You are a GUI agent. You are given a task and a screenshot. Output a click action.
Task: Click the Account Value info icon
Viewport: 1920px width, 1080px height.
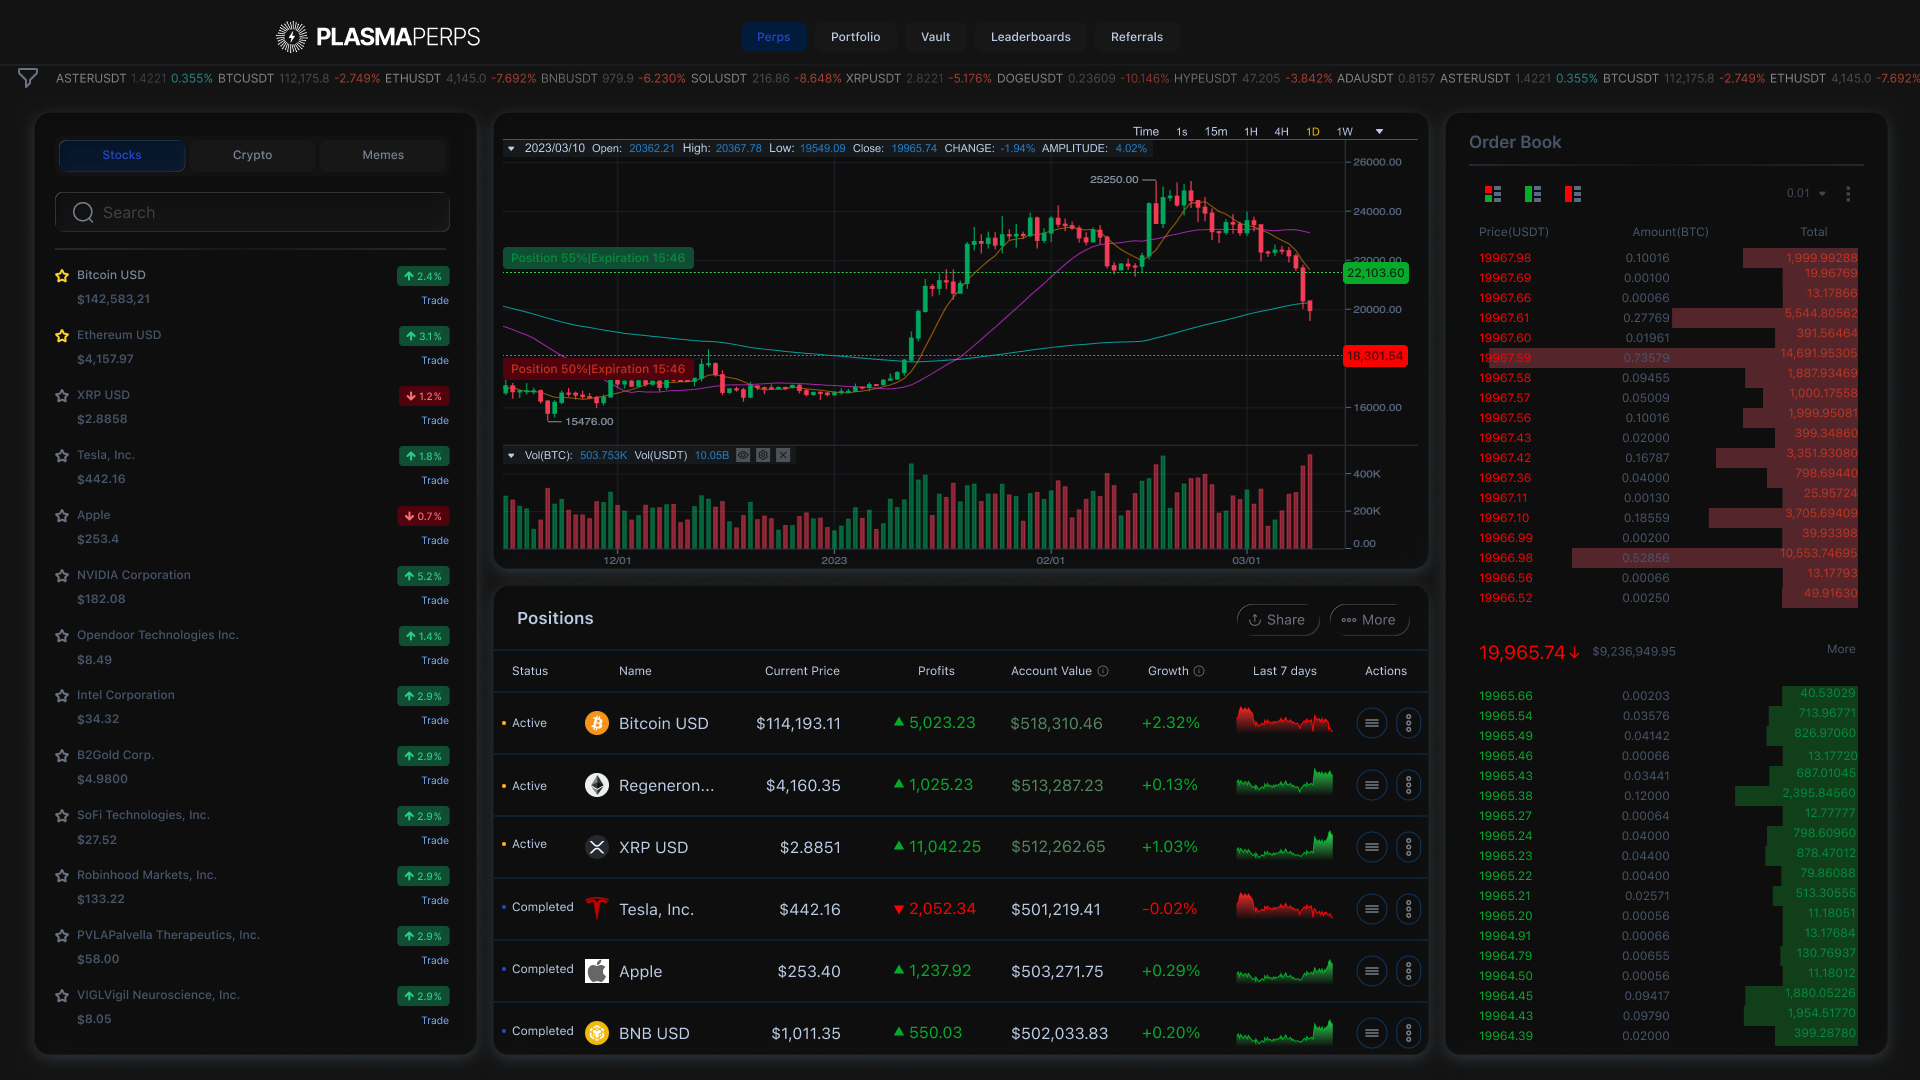1103,671
